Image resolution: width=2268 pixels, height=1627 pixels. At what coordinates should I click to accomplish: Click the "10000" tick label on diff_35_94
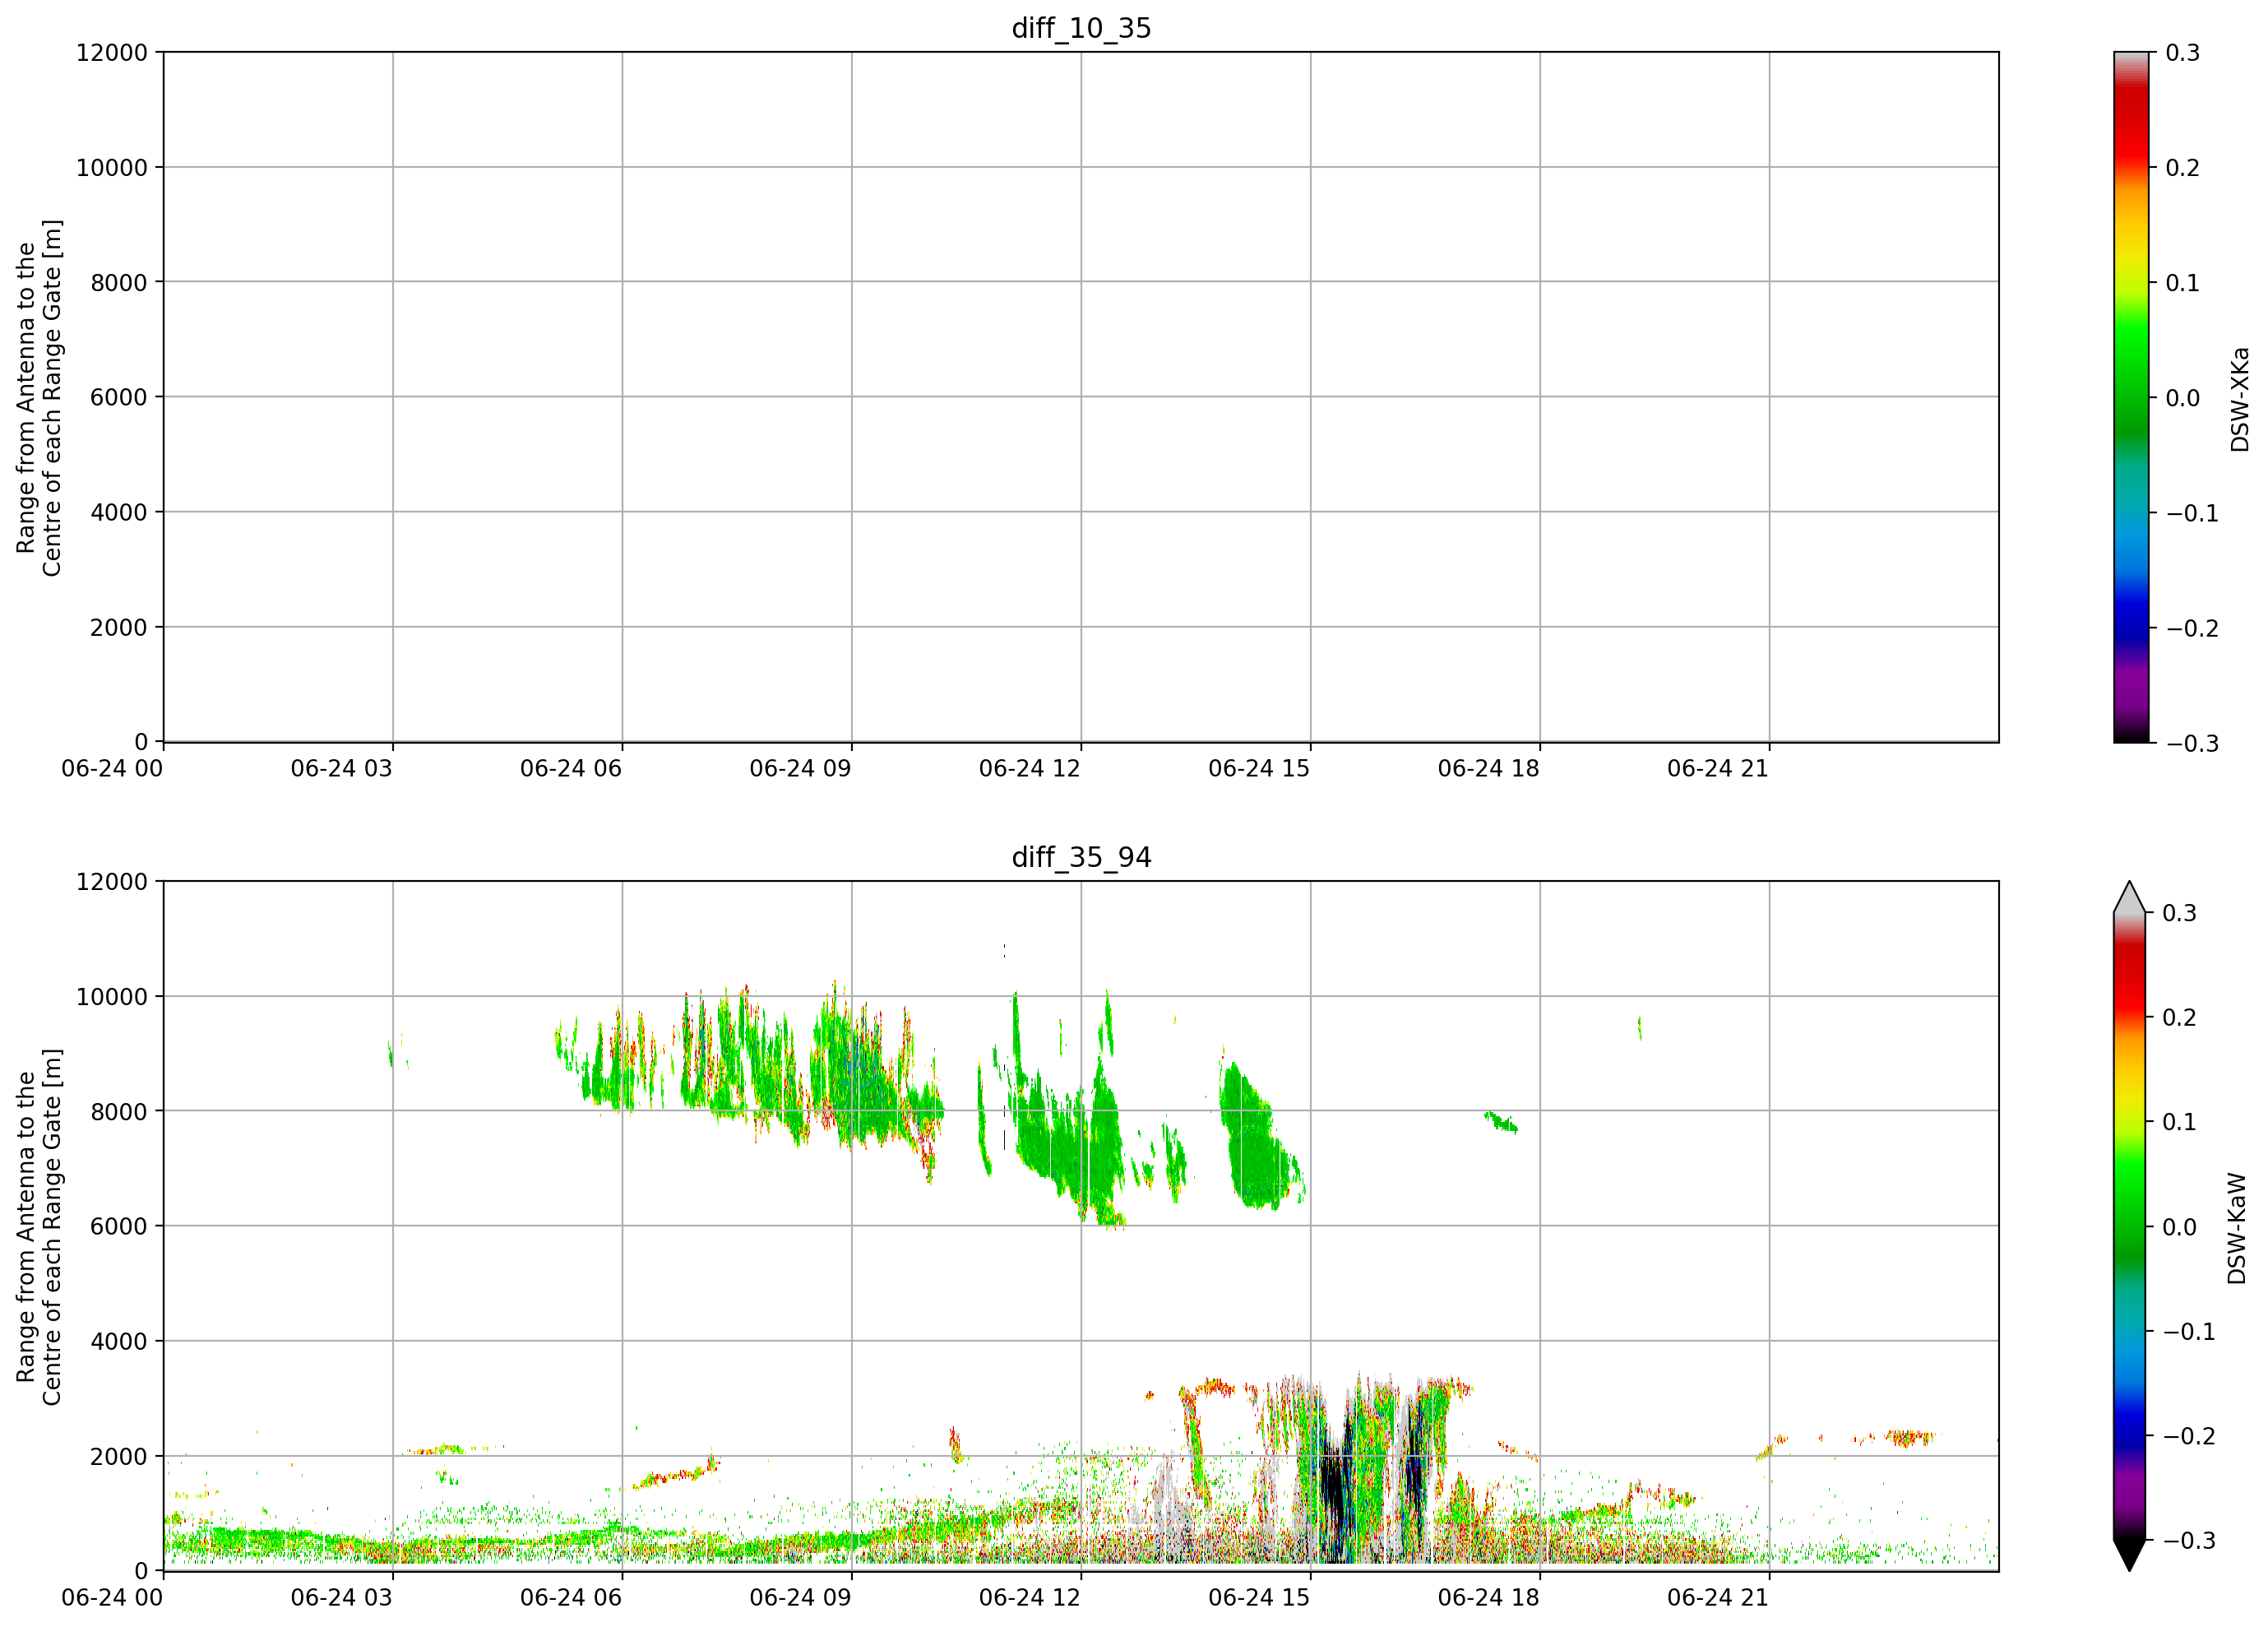(112, 996)
